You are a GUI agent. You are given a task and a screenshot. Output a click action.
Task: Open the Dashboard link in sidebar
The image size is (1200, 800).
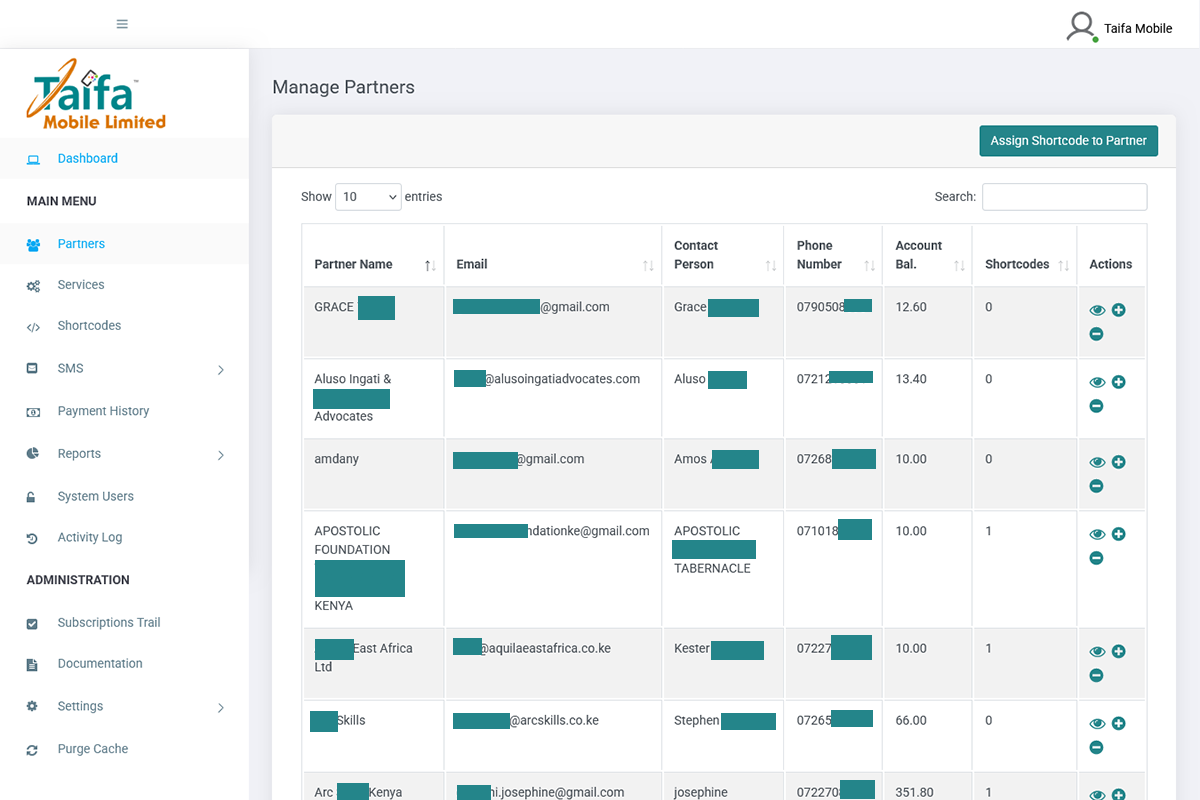87,158
